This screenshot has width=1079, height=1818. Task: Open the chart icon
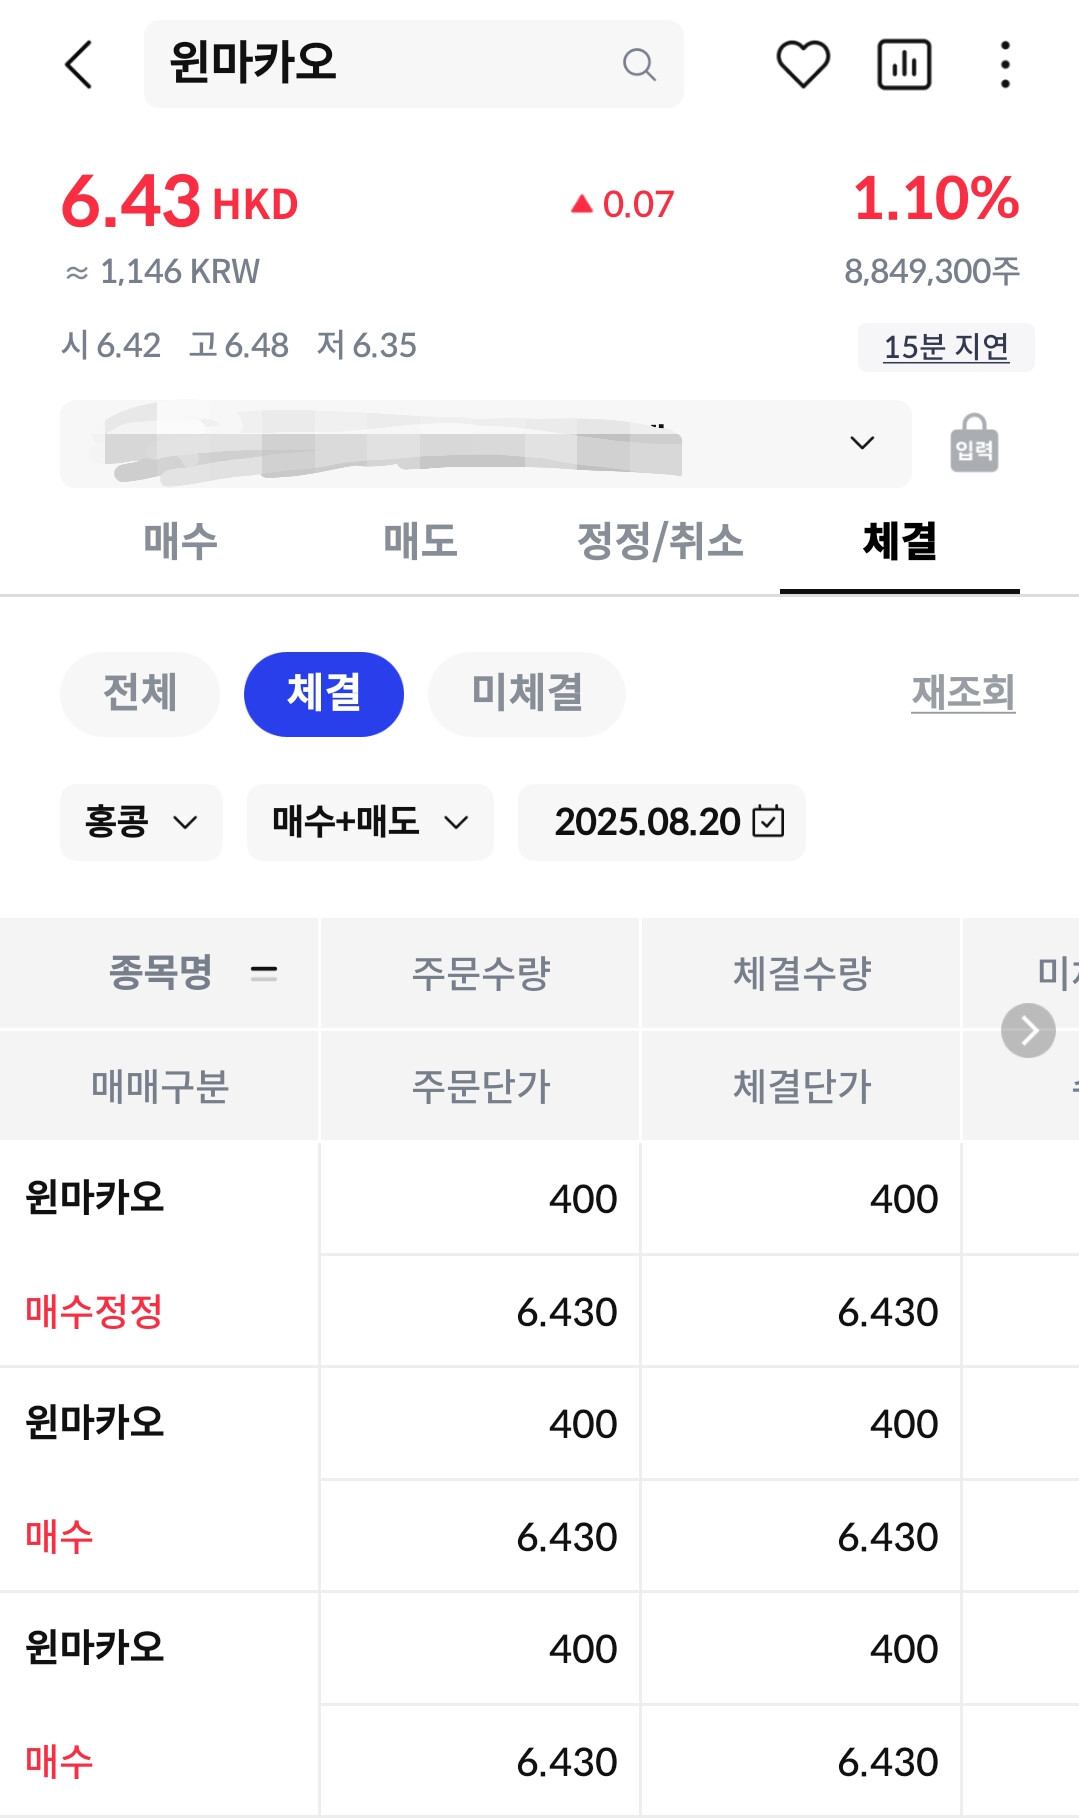click(x=904, y=65)
